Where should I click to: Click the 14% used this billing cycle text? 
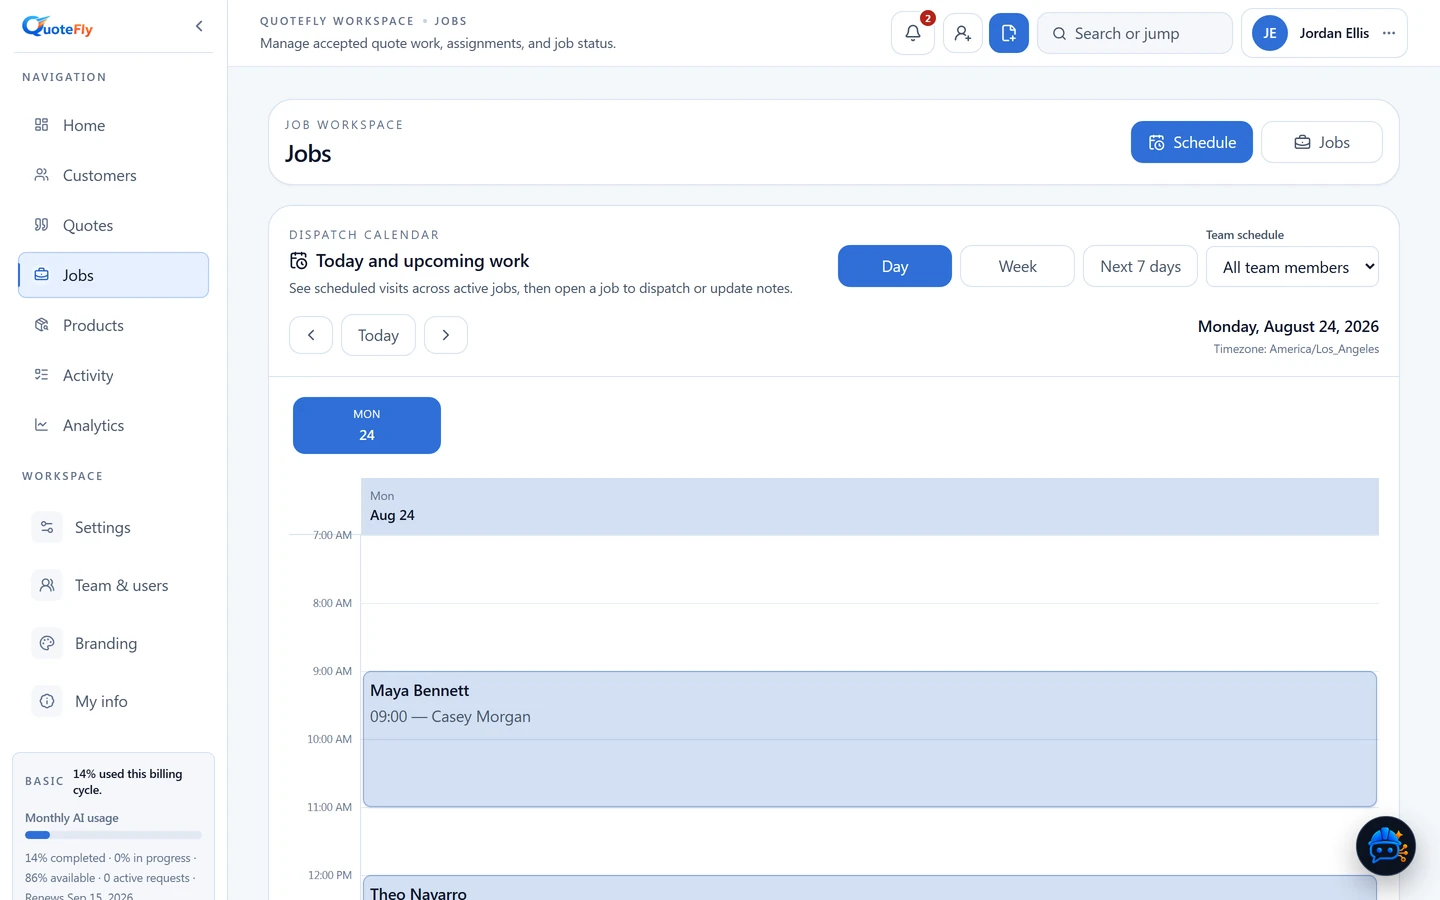[128, 782]
